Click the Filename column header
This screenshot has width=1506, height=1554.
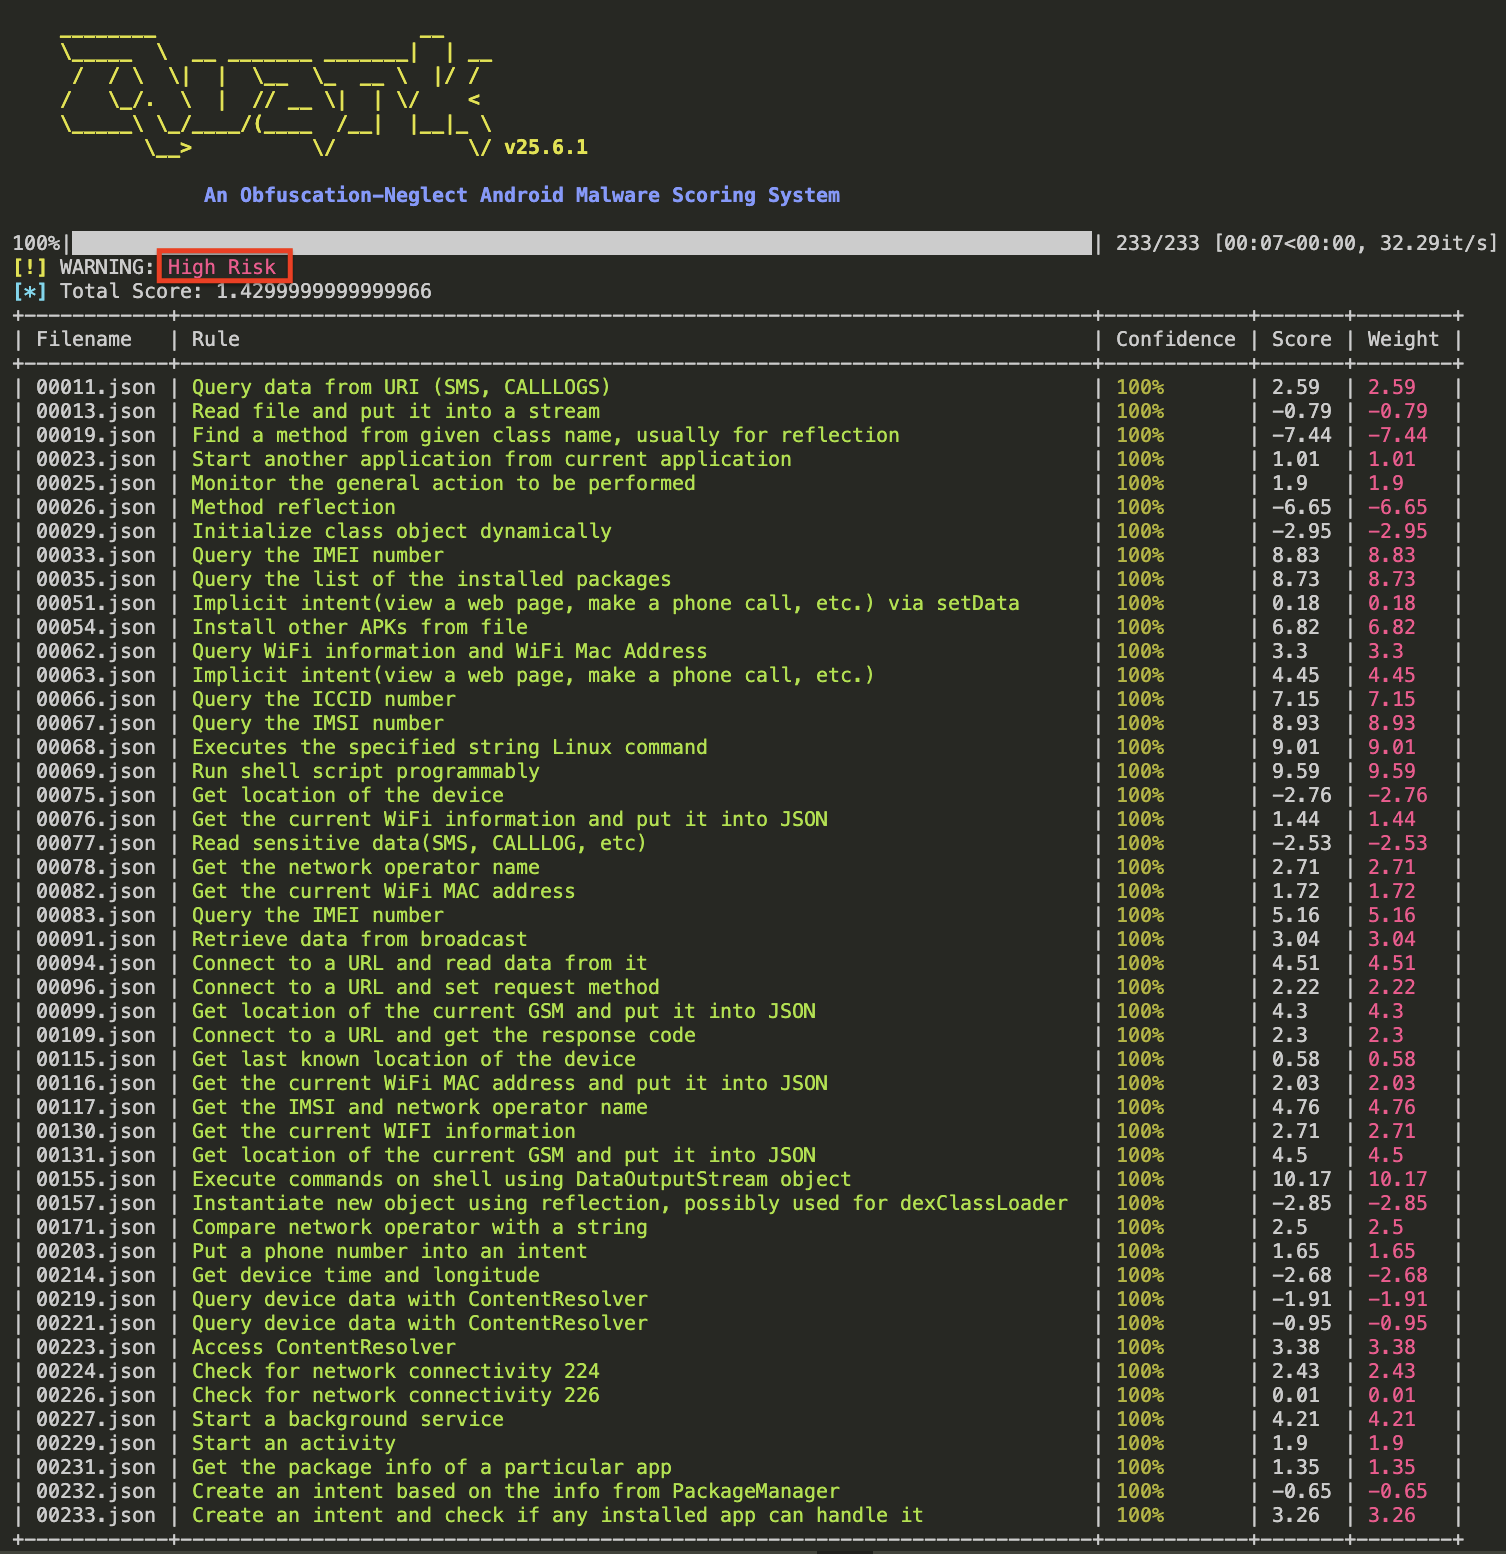click(x=84, y=339)
